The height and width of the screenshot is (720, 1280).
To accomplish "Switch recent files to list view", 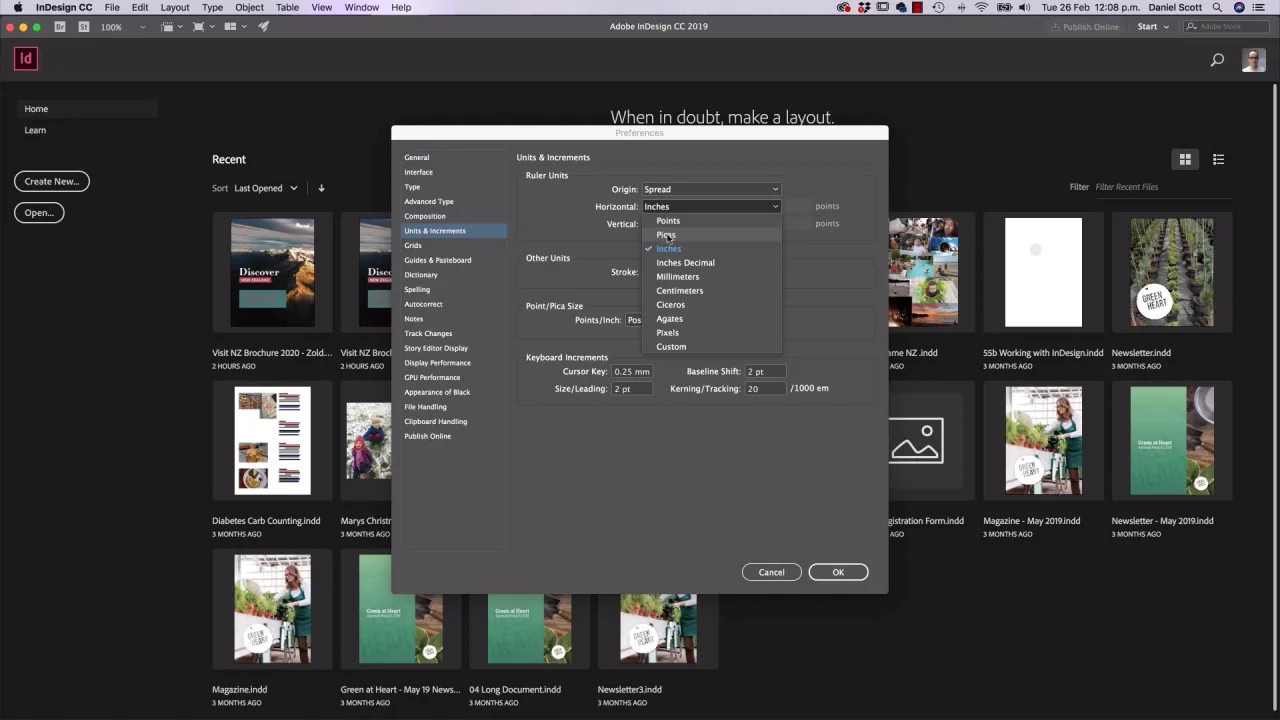I will (1218, 159).
